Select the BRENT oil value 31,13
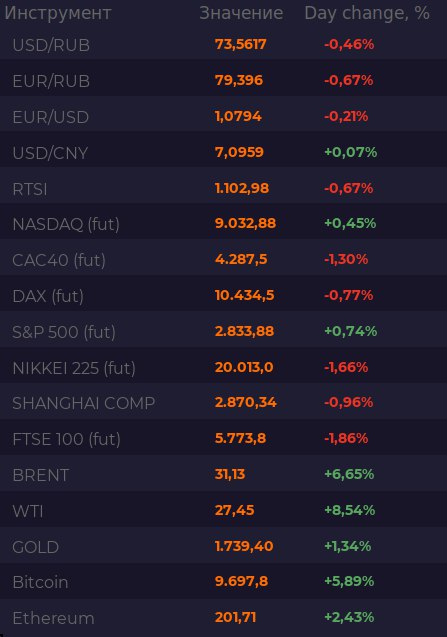Viewport: 447px width, 637px height. click(x=230, y=474)
